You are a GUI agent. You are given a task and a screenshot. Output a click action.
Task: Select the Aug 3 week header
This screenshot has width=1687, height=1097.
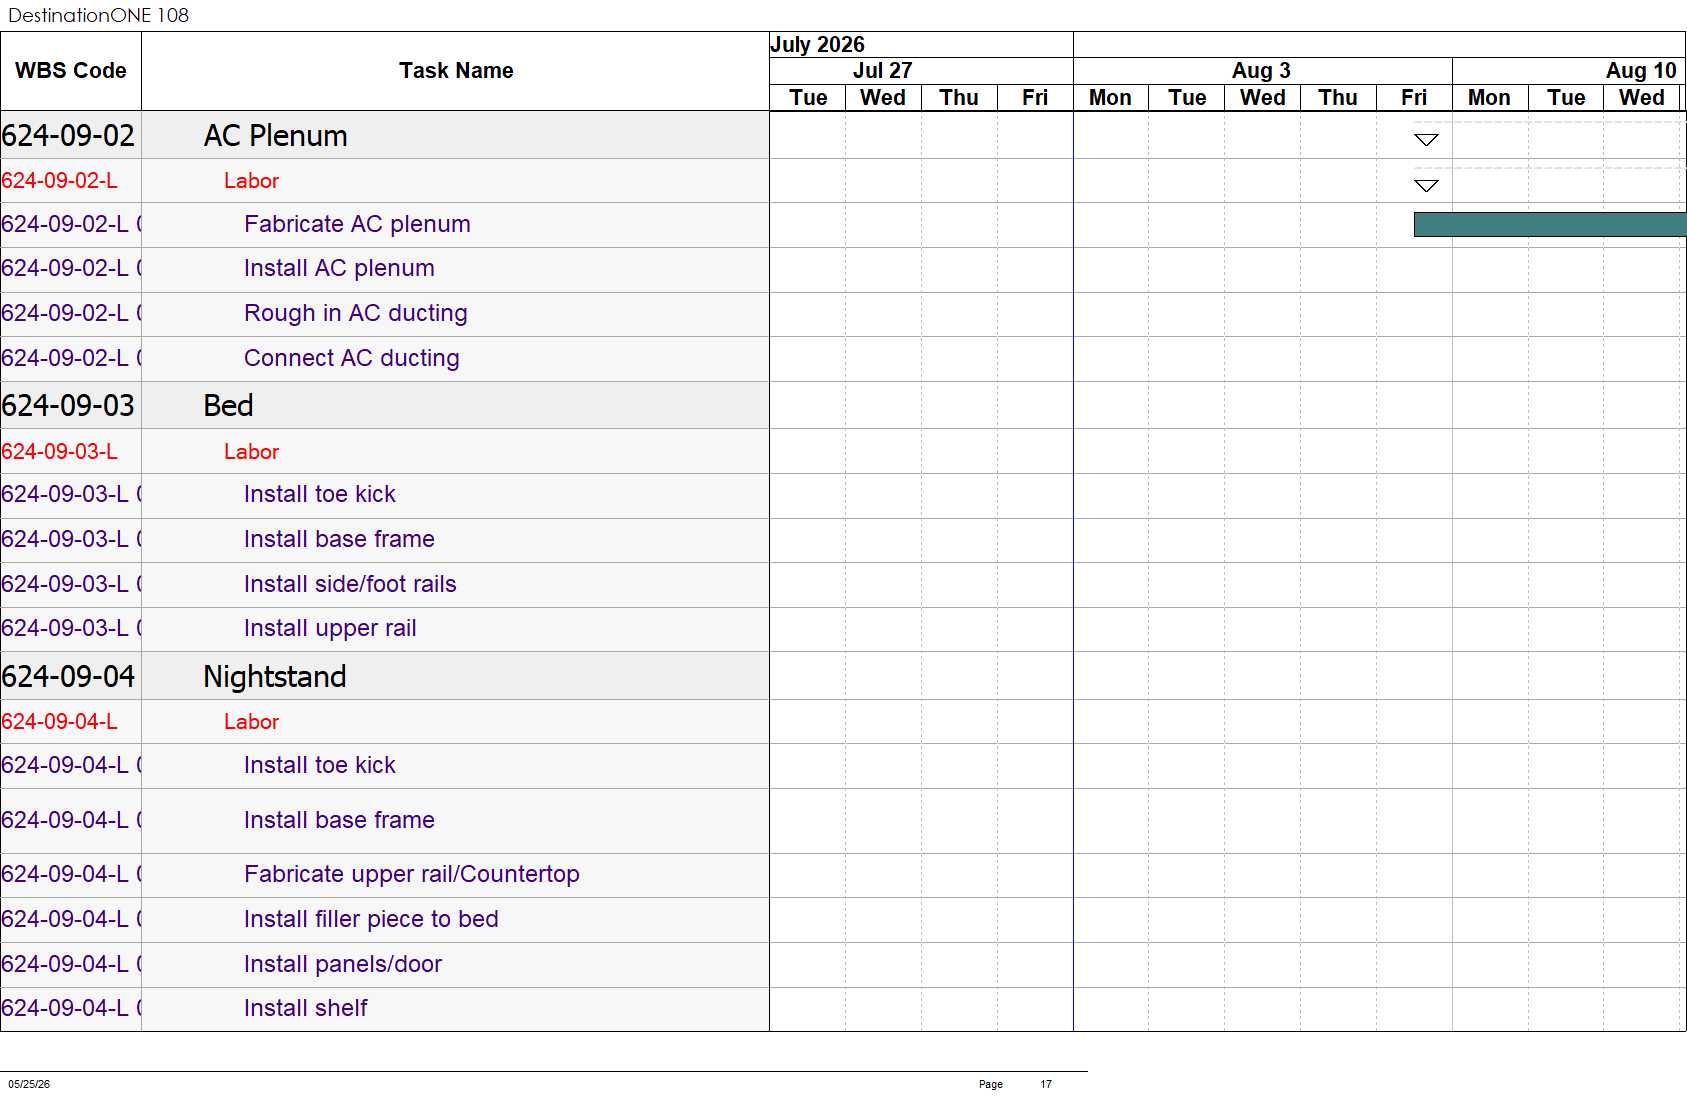1262,71
